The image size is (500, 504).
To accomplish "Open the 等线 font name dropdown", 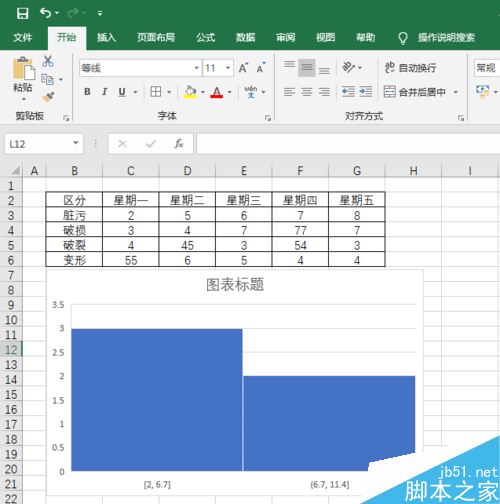I will point(196,68).
